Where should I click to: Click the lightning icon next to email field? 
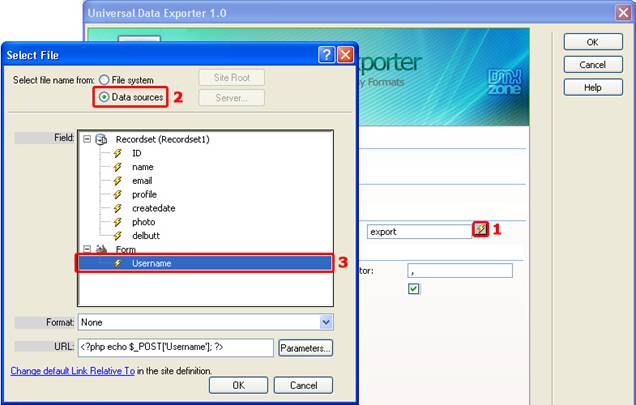[x=118, y=181]
